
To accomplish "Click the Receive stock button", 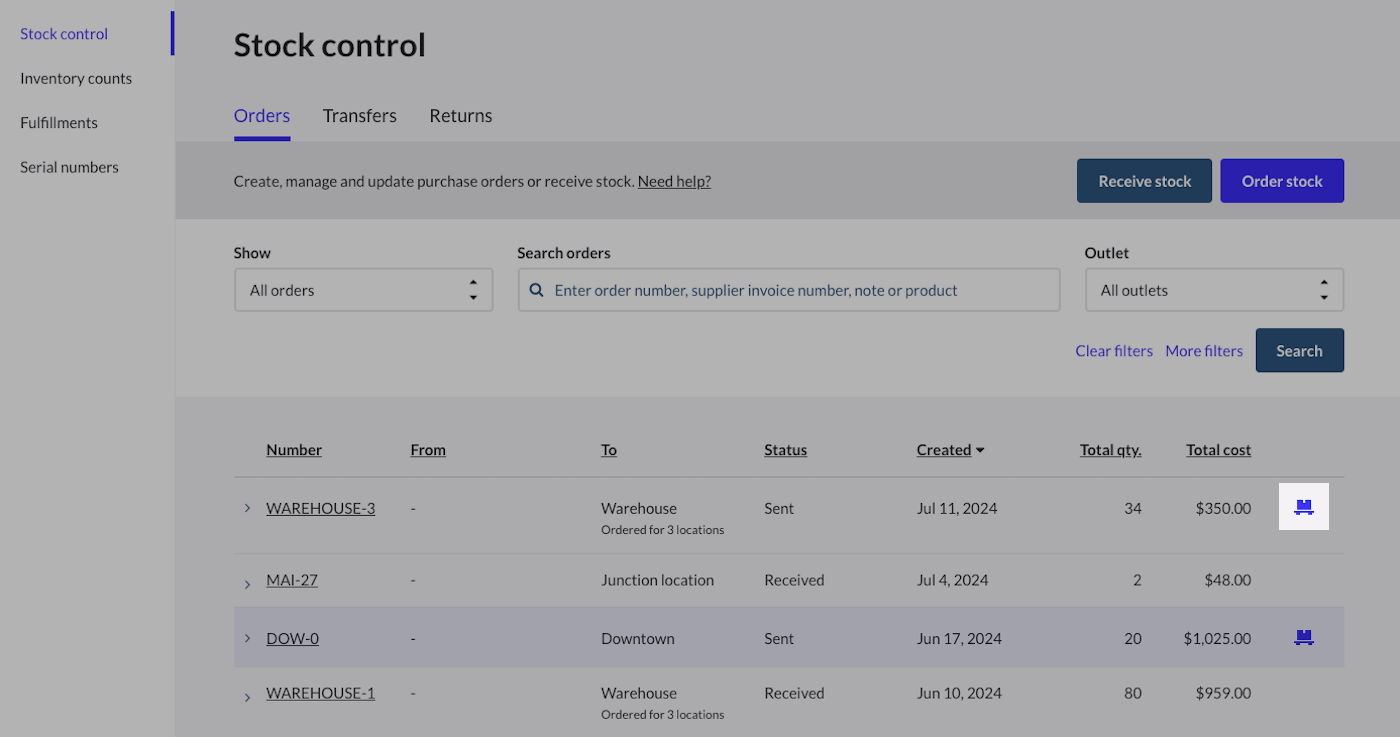I will pyautogui.click(x=1144, y=181).
